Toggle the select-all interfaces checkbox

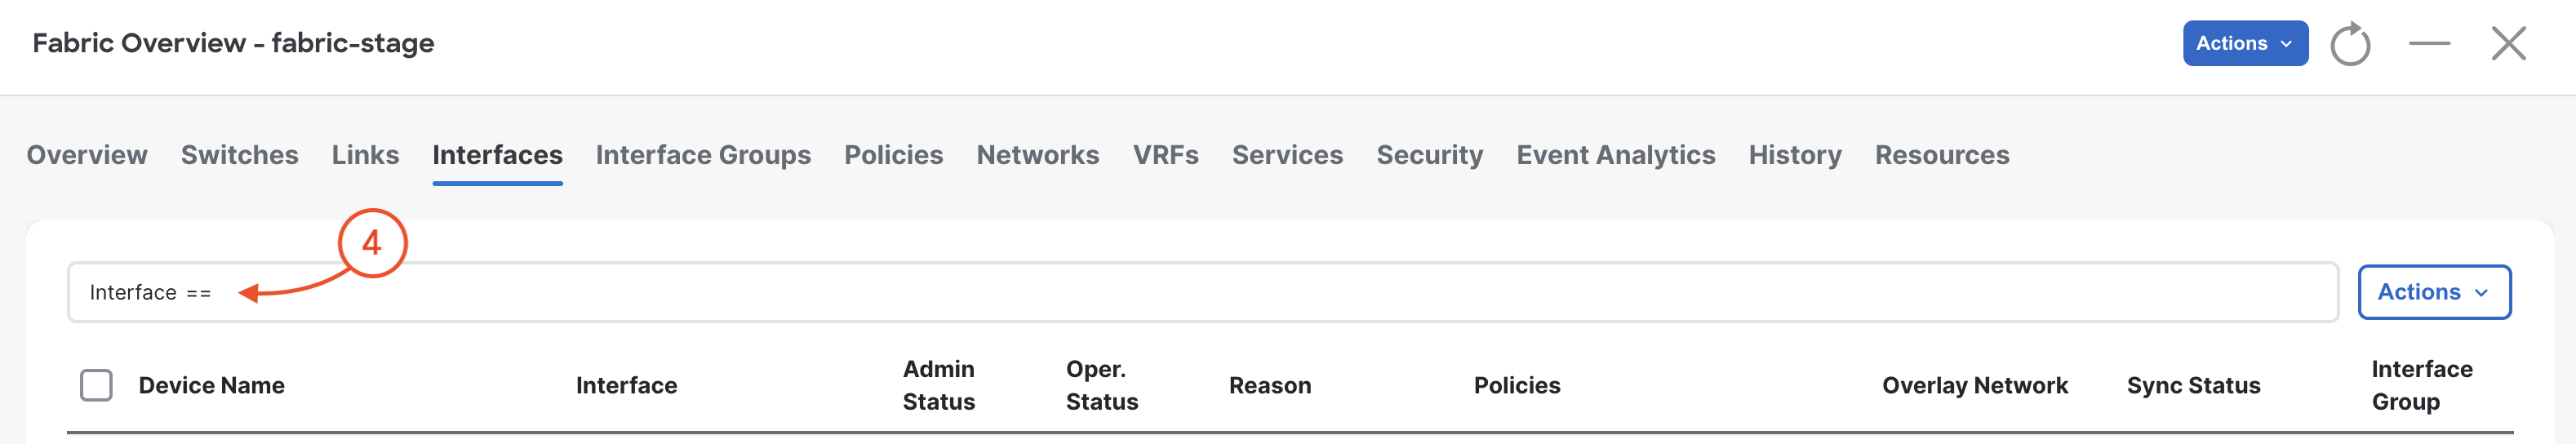pyautogui.click(x=96, y=385)
